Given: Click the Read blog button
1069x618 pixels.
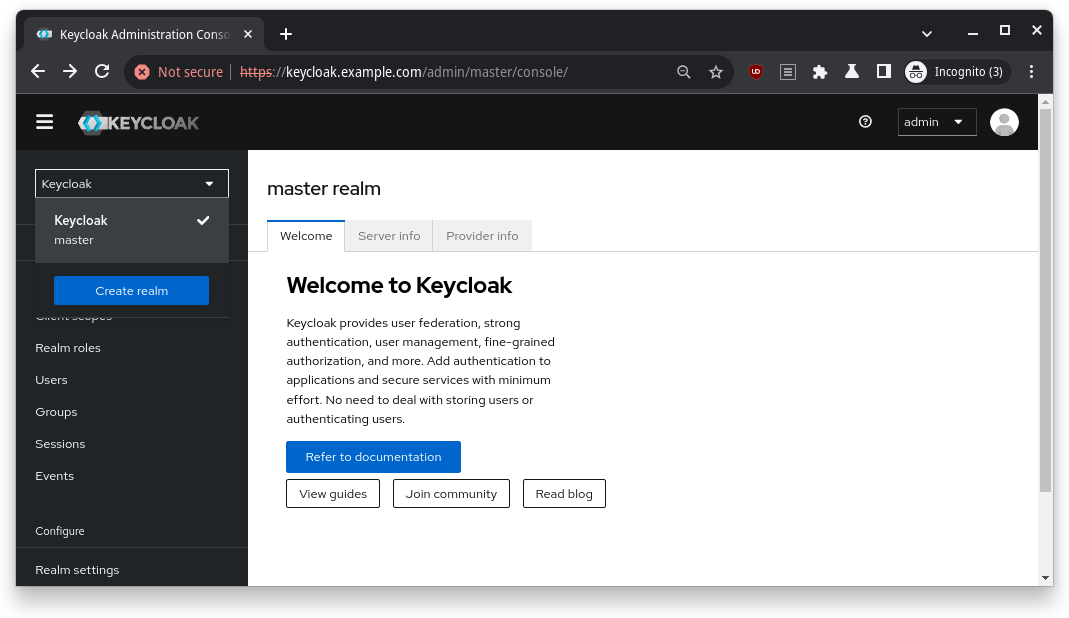Looking at the screenshot, I should pyautogui.click(x=564, y=494).
